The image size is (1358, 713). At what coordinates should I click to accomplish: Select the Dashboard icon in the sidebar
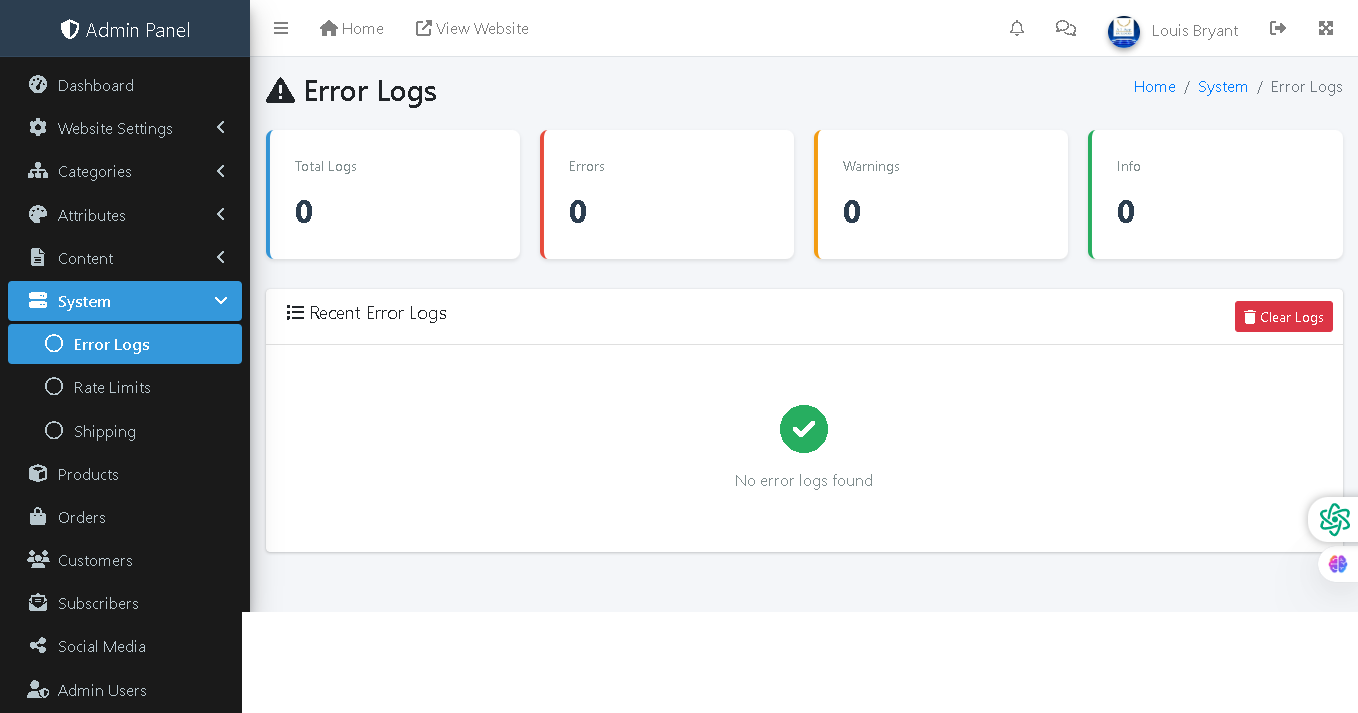pos(38,85)
